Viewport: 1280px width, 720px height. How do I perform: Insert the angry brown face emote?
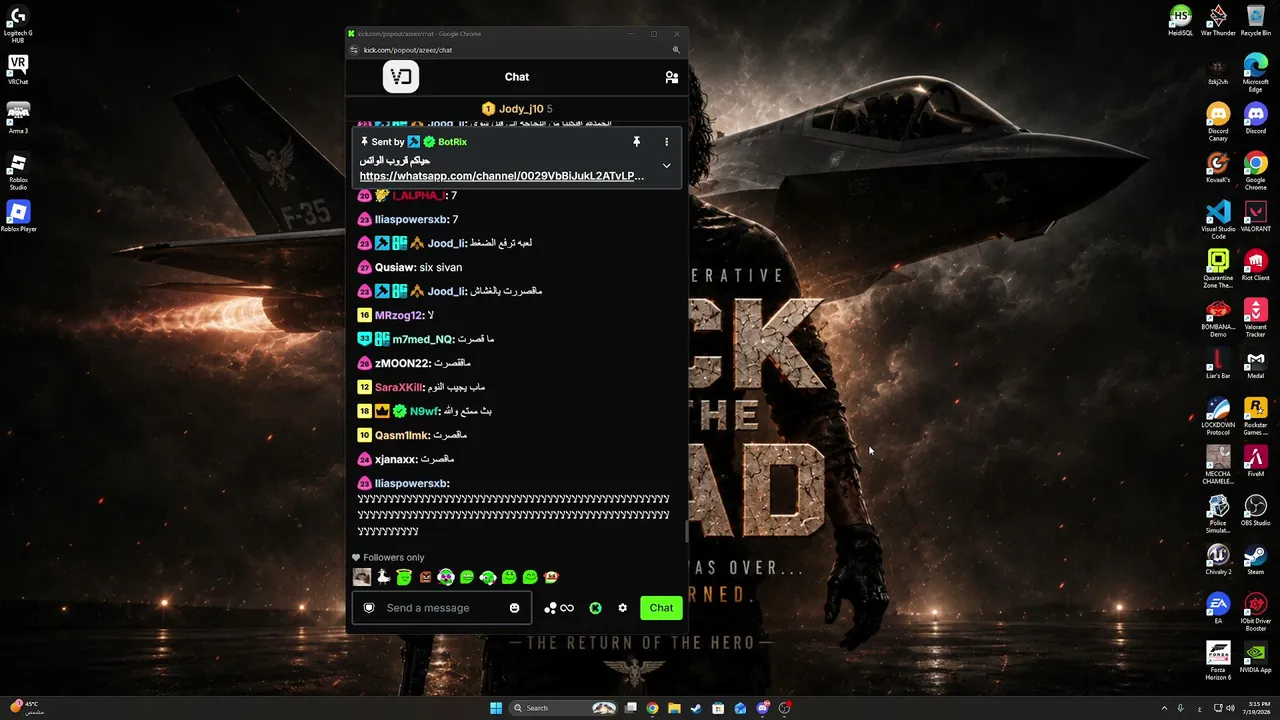click(x=425, y=577)
